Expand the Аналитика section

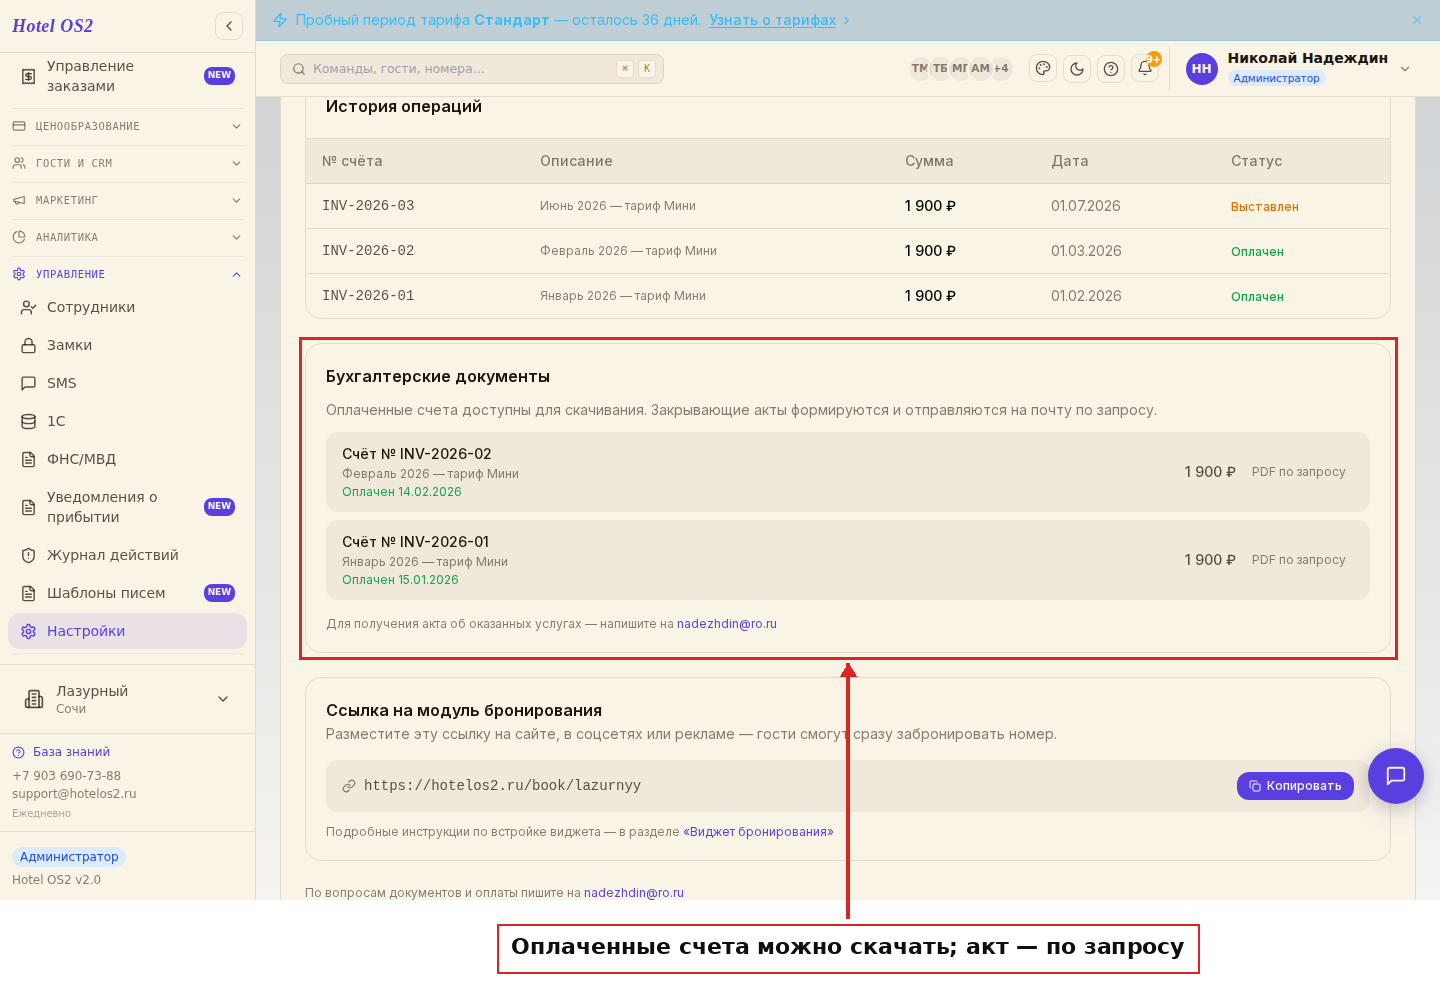click(127, 237)
